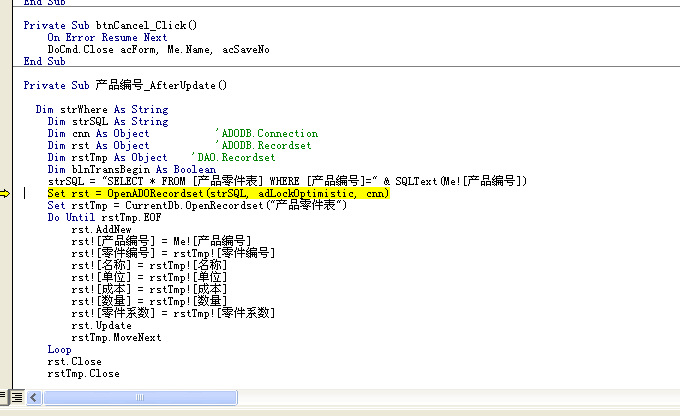Click the rst![成本] assignment line

pos(149,289)
